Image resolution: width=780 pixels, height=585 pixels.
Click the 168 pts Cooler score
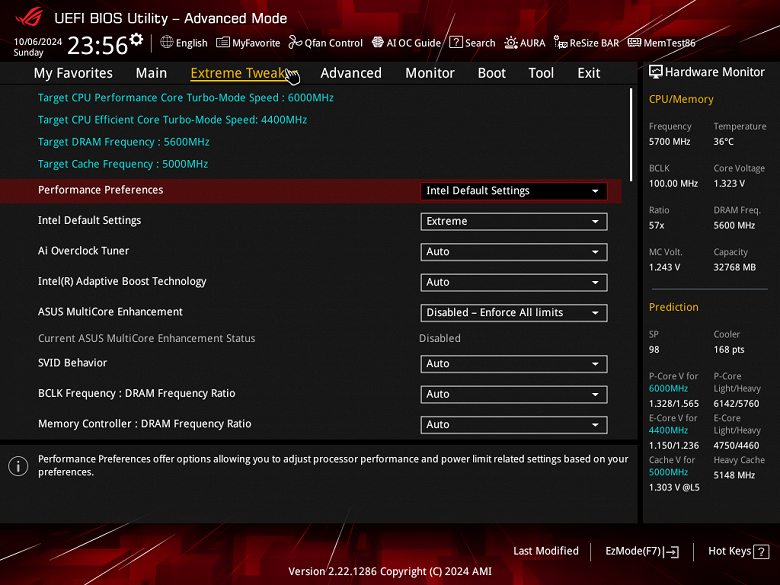pyautogui.click(x=729, y=350)
